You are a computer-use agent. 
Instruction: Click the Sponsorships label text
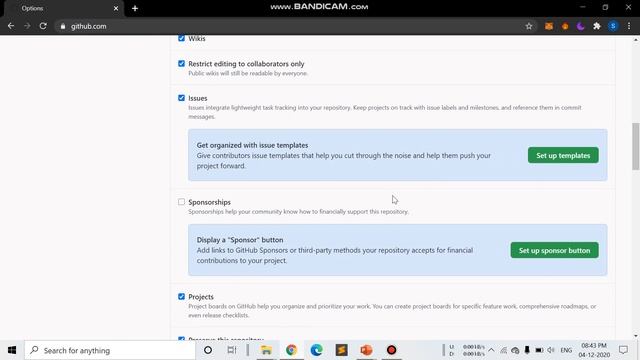209,202
